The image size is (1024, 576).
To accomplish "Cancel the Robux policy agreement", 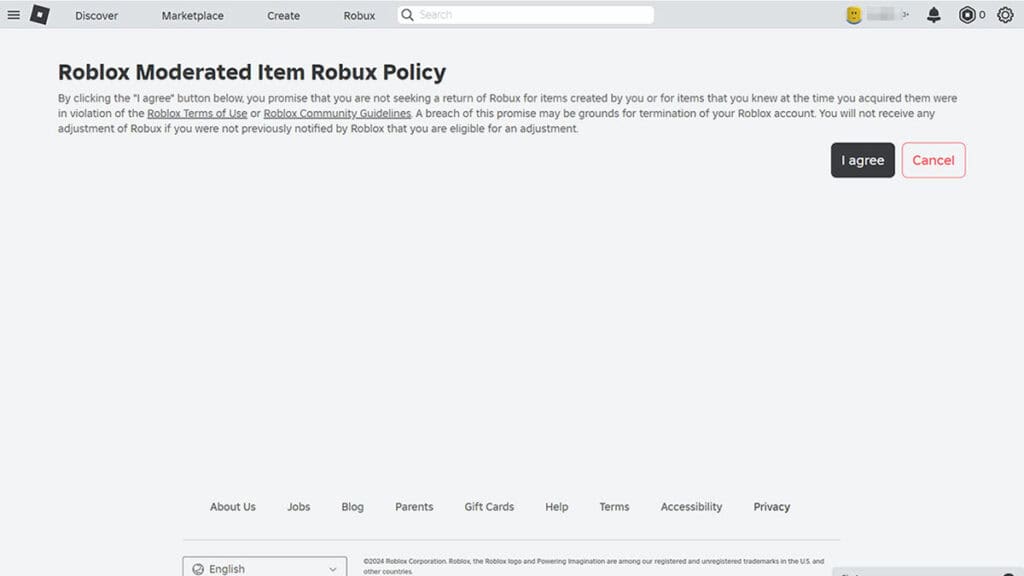I will [933, 160].
